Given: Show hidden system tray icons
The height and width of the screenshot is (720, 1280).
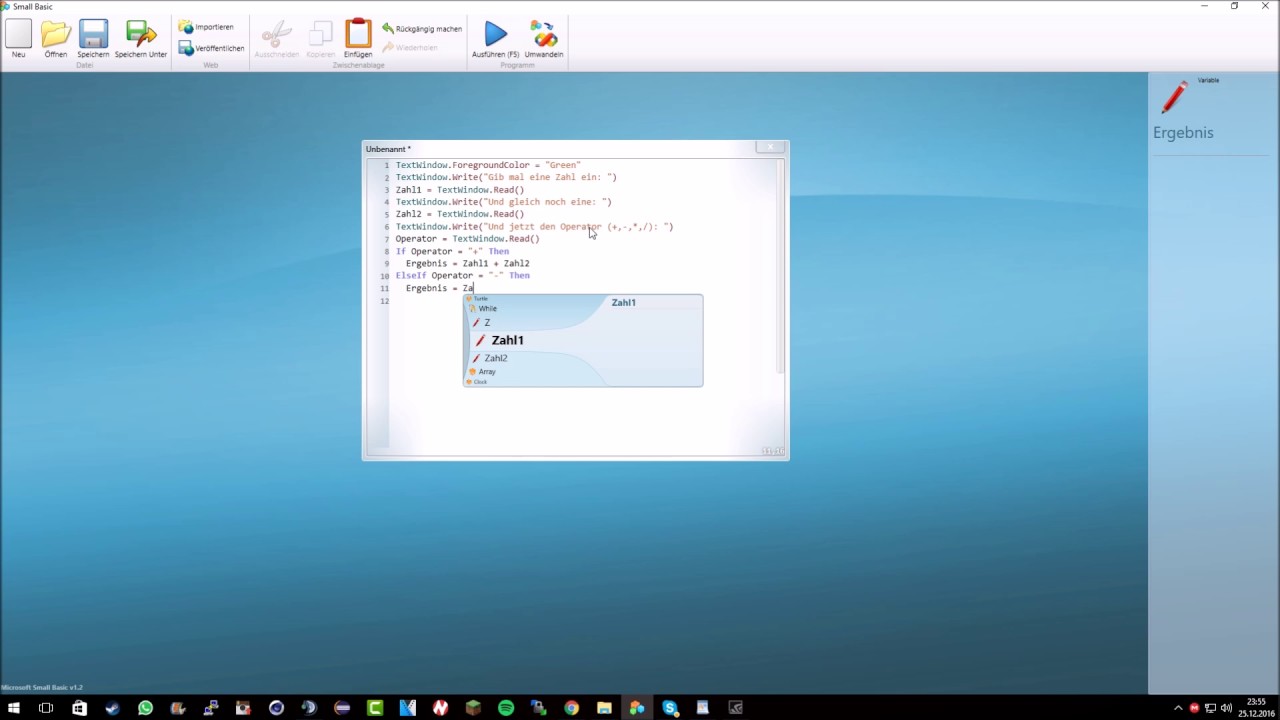Looking at the screenshot, I should pos(1178,708).
